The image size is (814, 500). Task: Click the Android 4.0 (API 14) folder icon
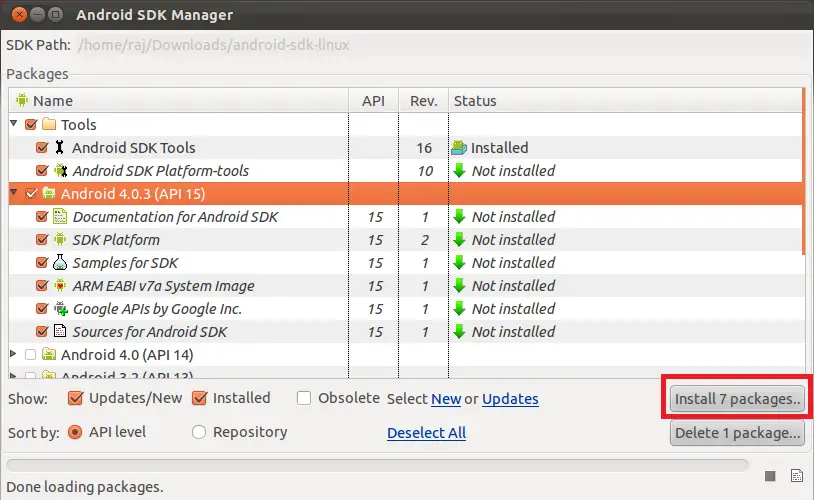[x=49, y=355]
